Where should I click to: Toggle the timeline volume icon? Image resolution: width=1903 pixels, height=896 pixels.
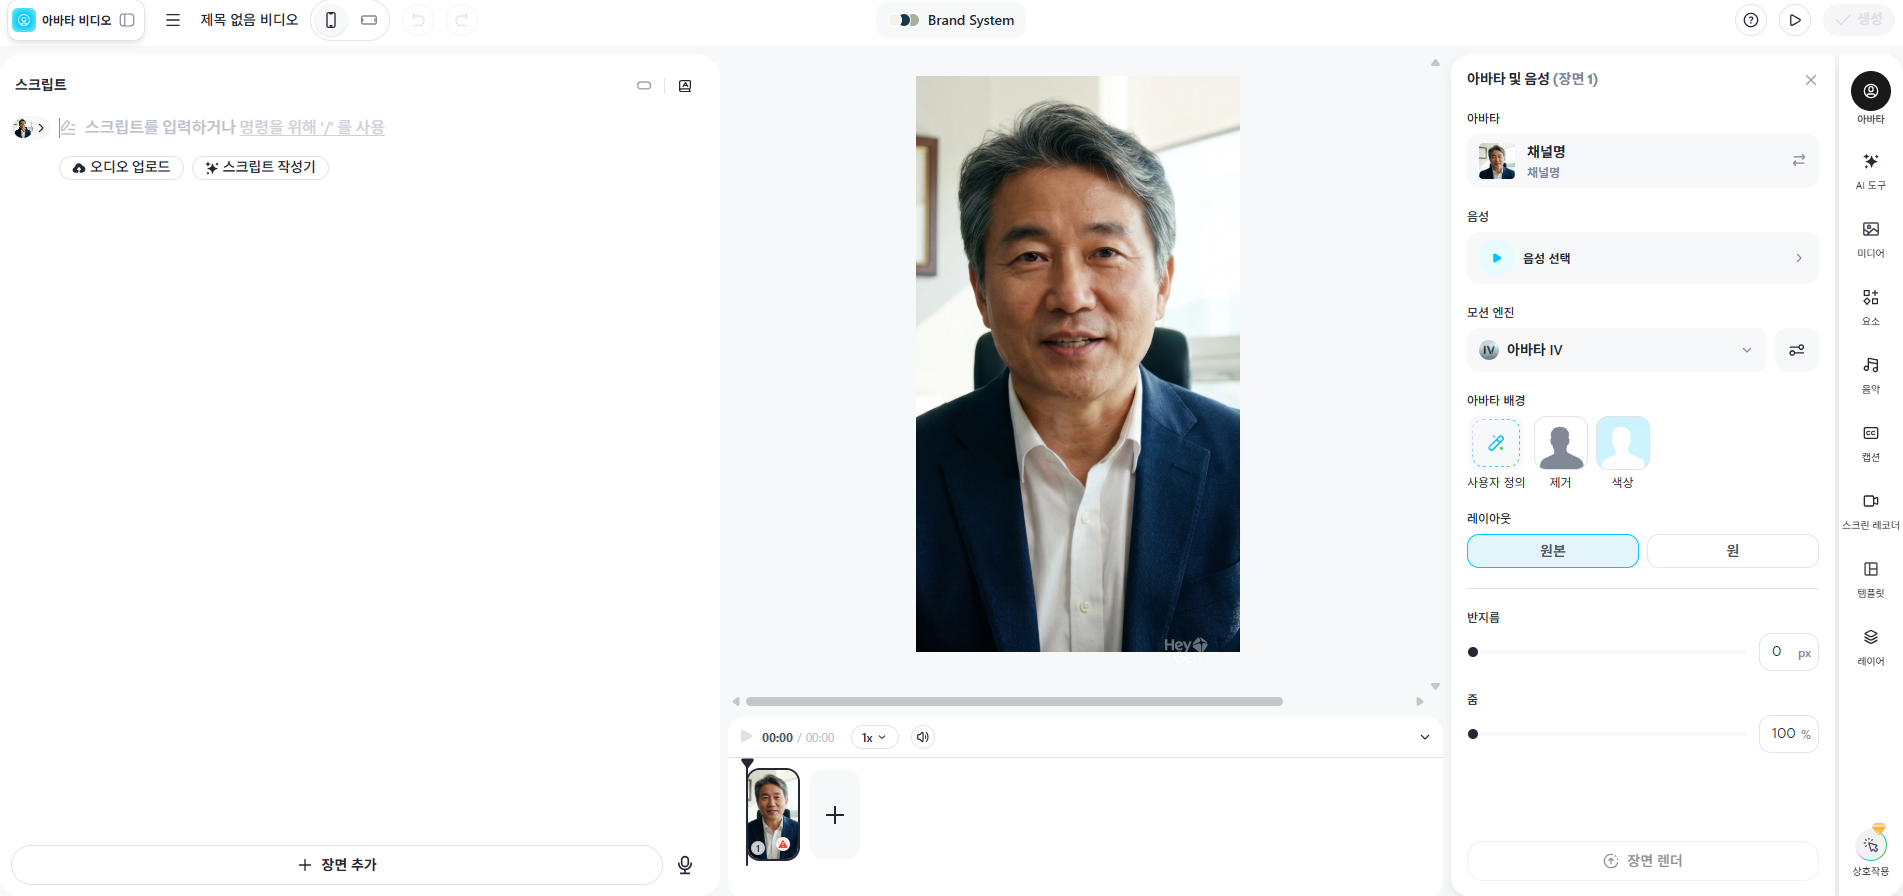coord(923,737)
